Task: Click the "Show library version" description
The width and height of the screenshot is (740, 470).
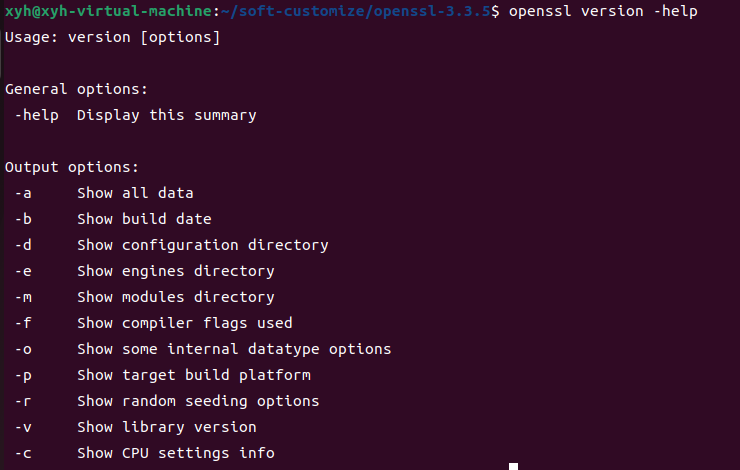Action: 166,427
